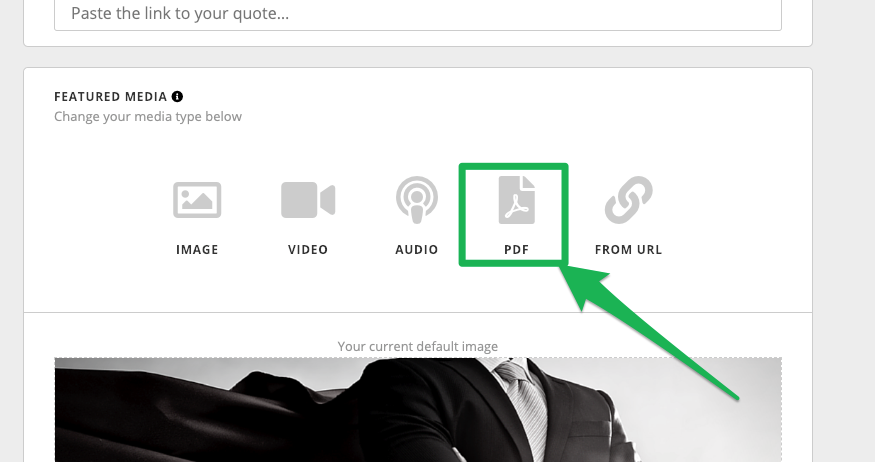875x462 pixels.
Task: Click 'Change your media type below' text
Action: [148, 117]
